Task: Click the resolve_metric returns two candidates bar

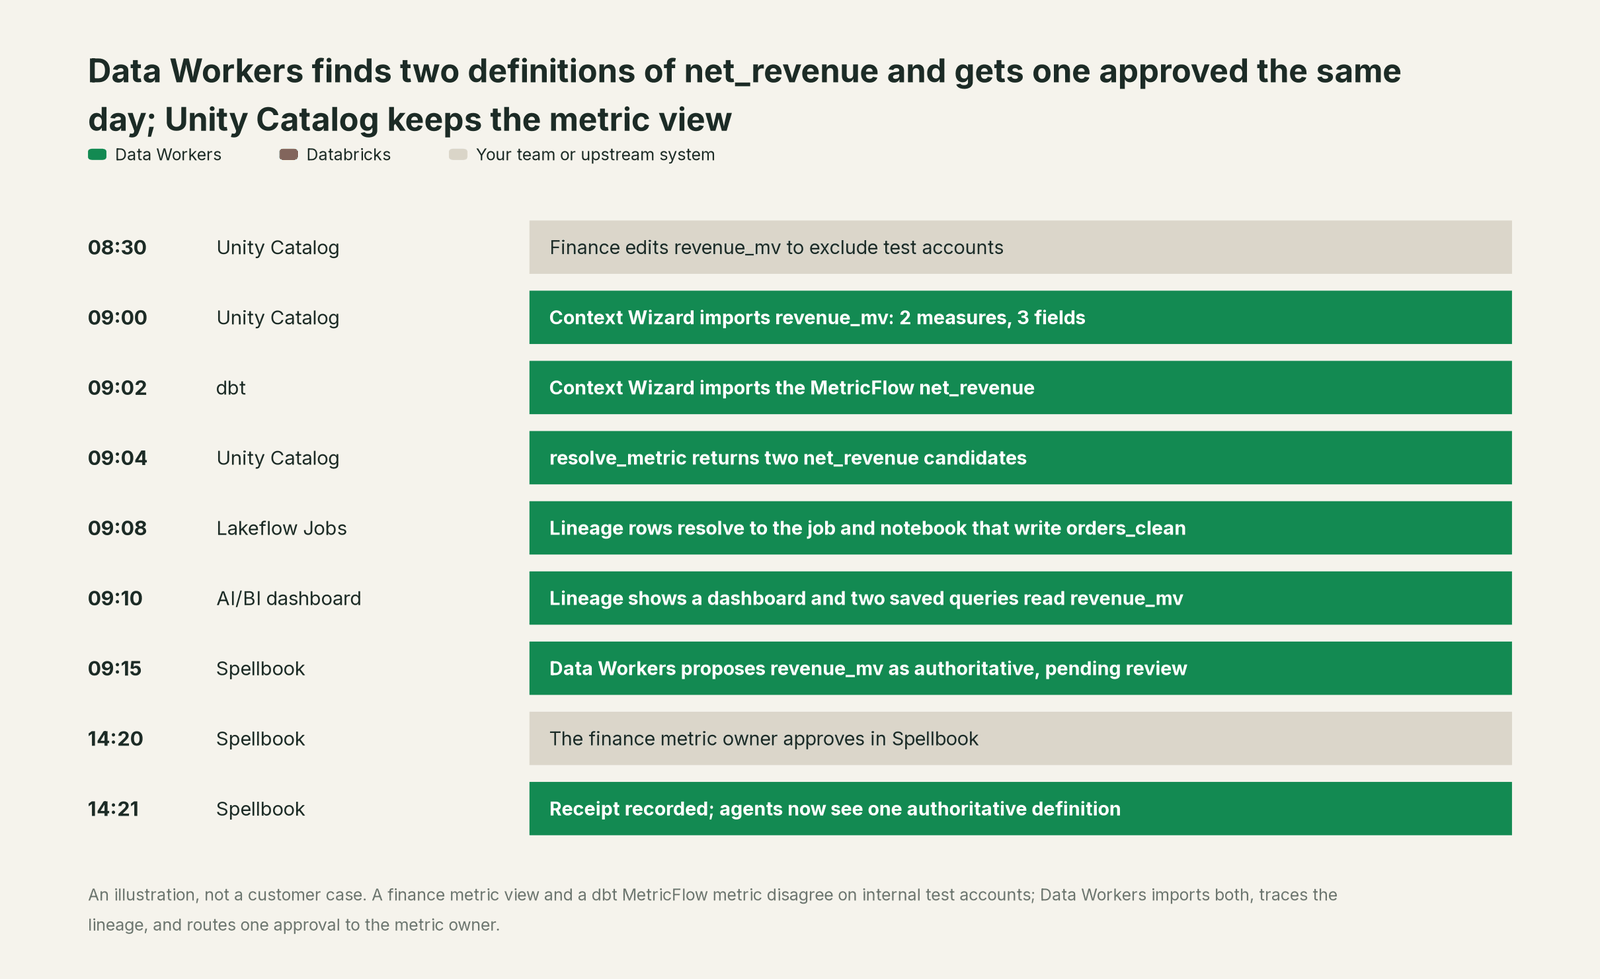Action: 1020,458
